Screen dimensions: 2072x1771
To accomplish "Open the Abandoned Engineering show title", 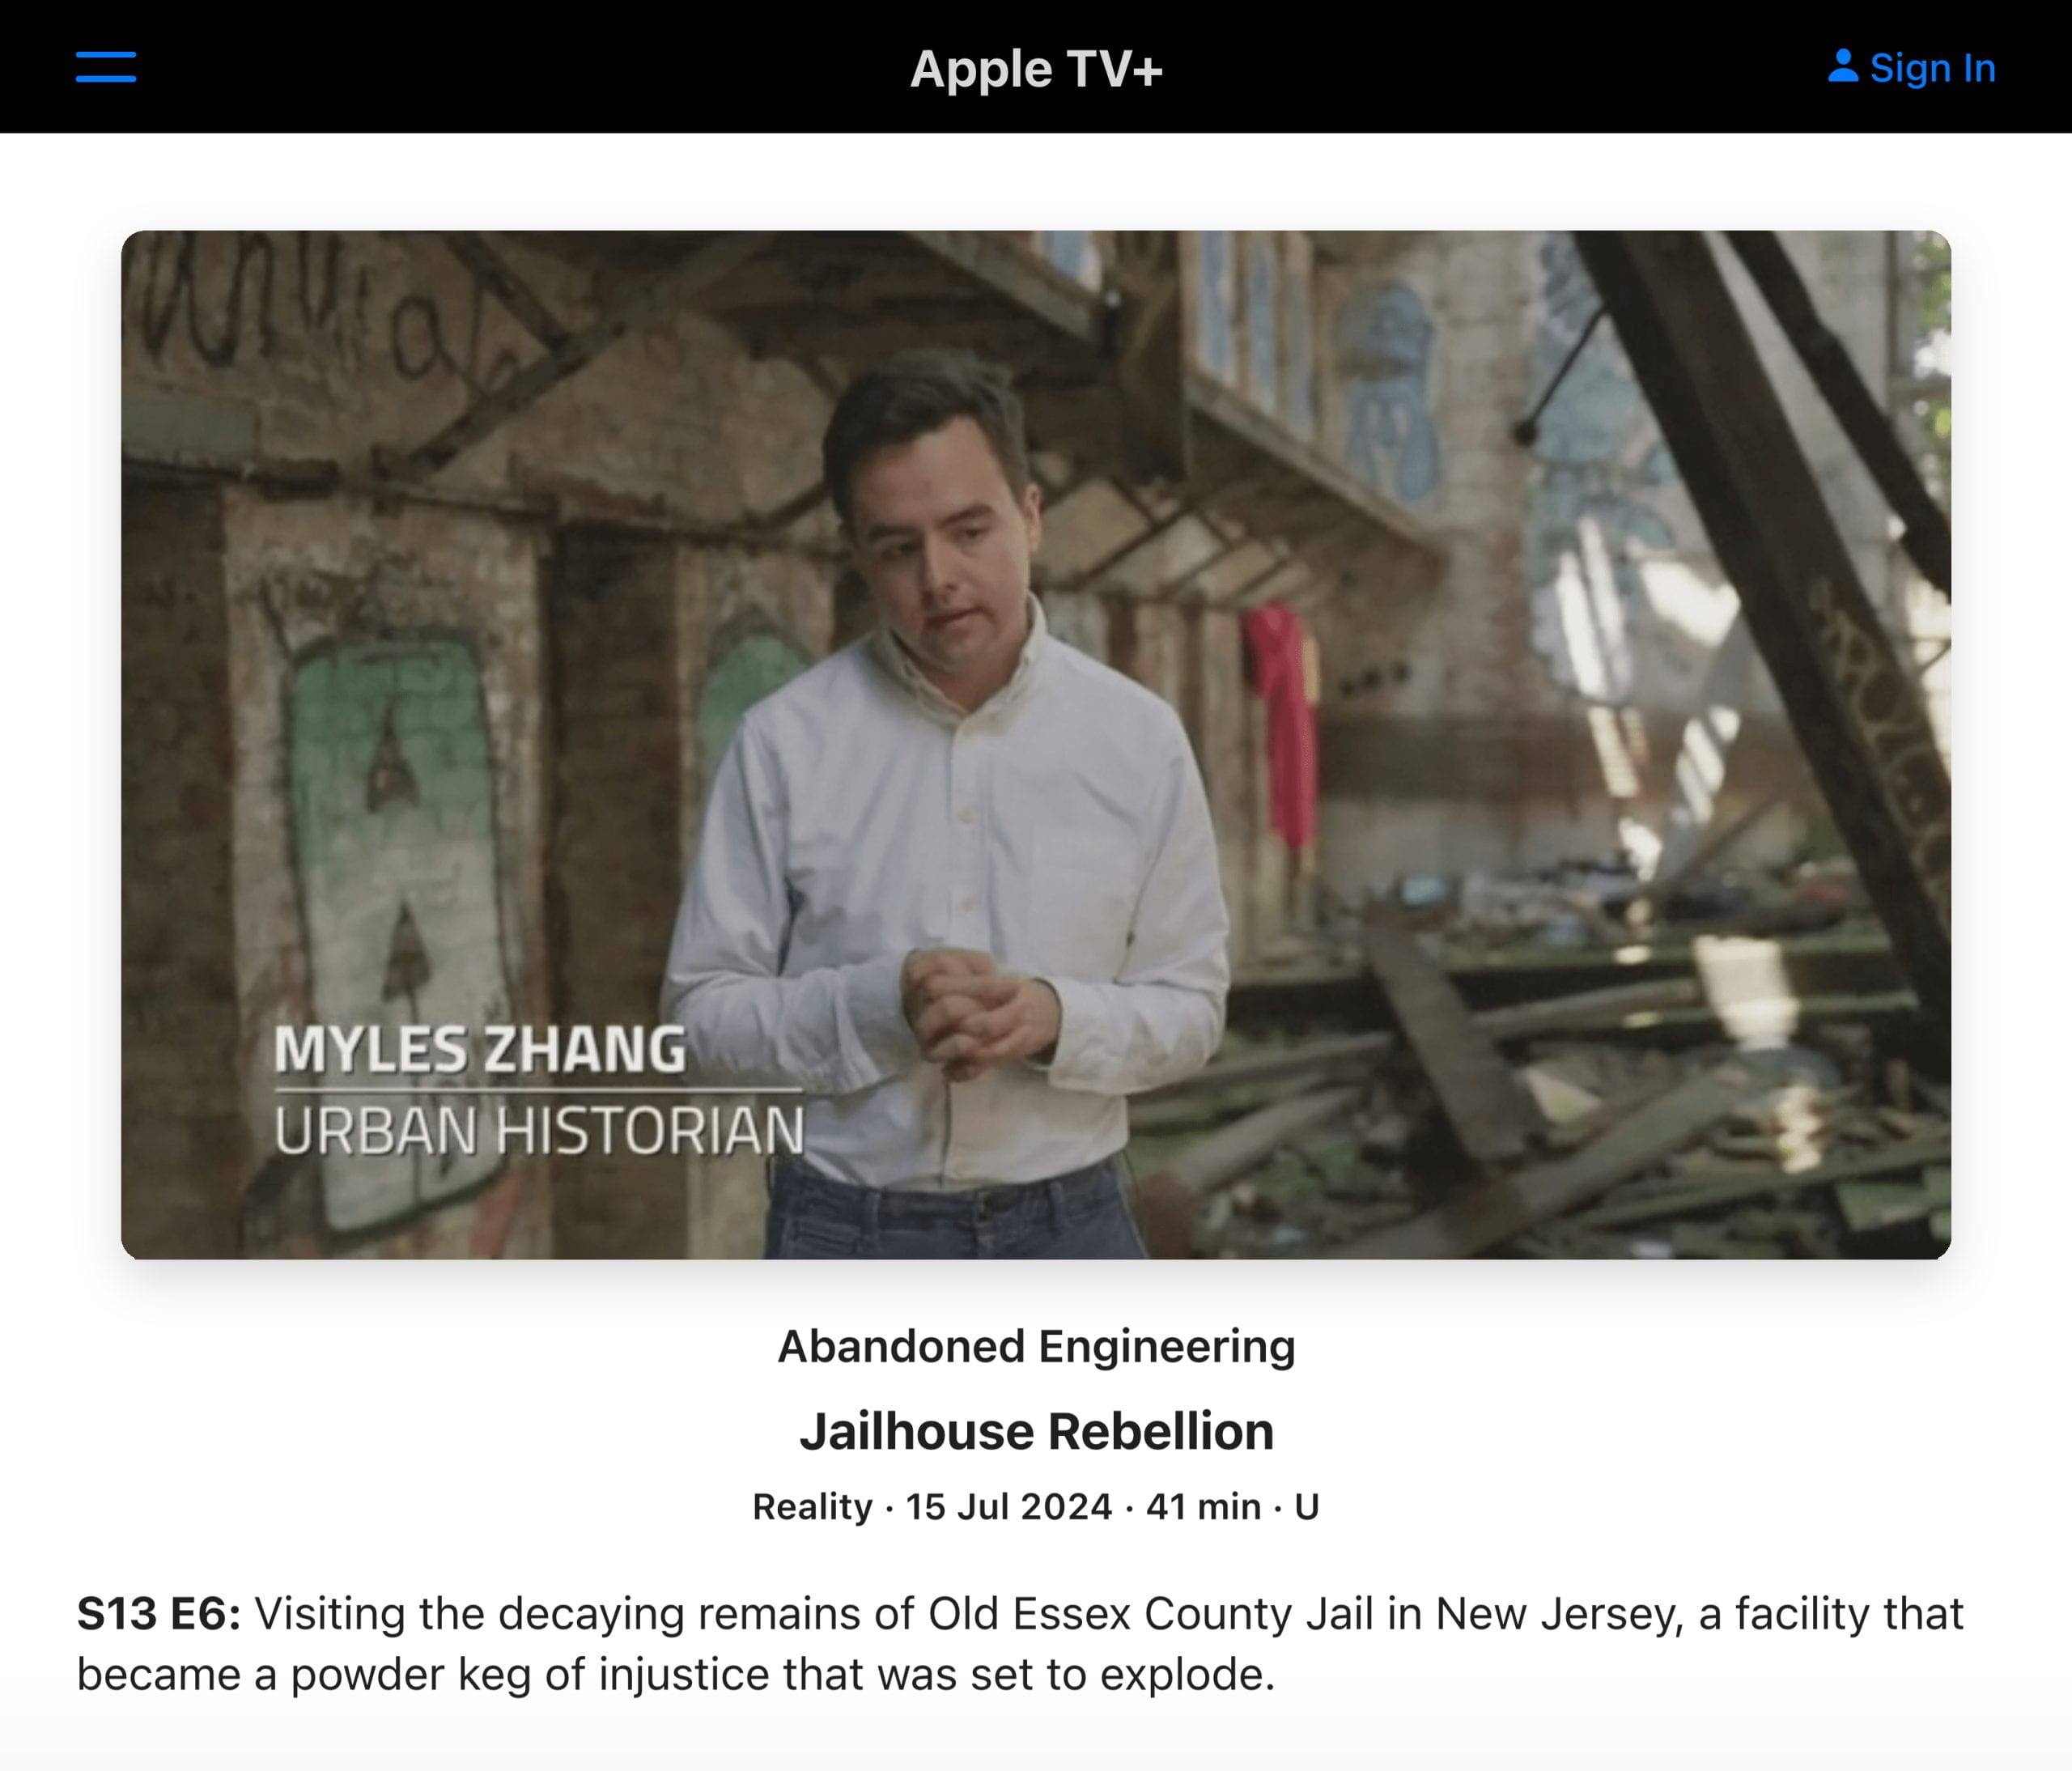I will 1036,1346.
